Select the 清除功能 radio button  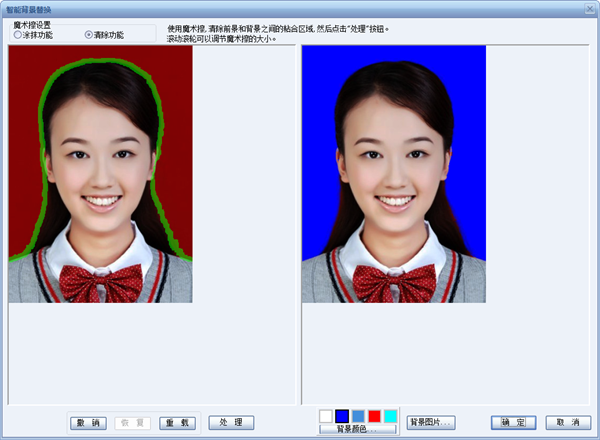104,35
